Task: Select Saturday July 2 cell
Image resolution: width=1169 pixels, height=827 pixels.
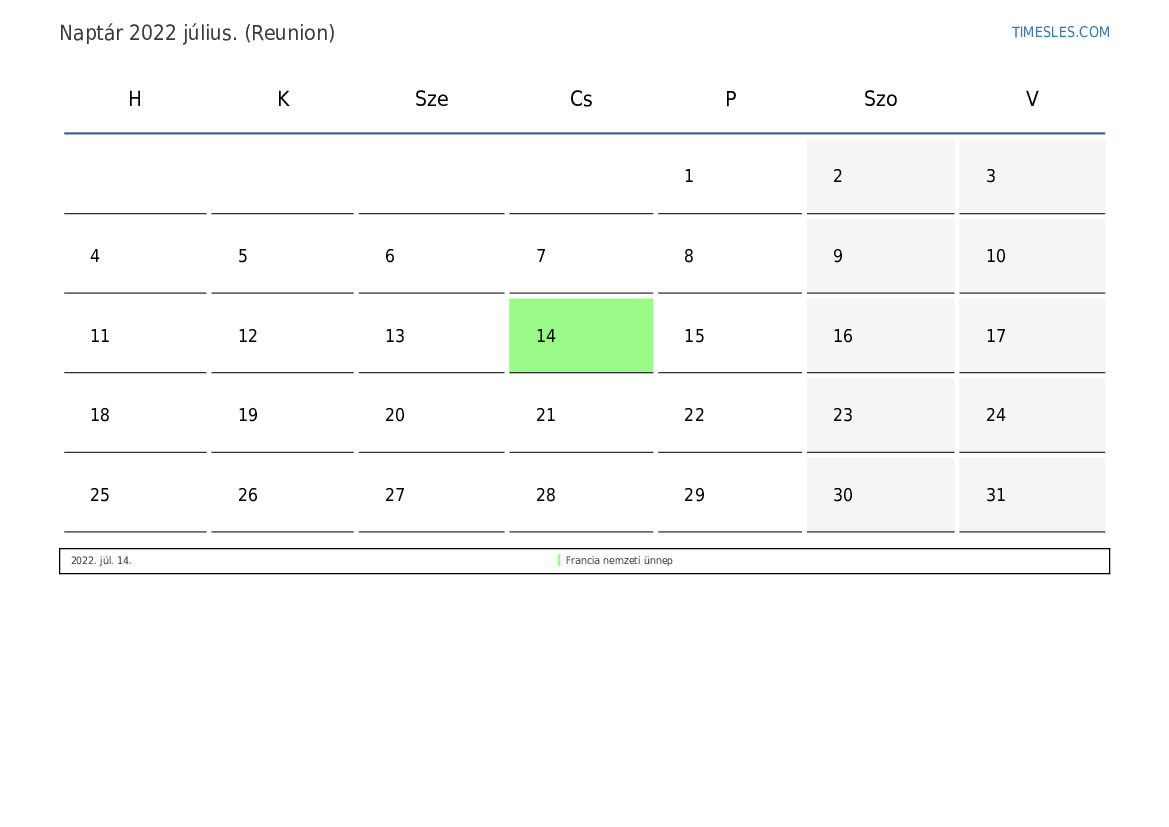Action: pyautogui.click(x=880, y=176)
